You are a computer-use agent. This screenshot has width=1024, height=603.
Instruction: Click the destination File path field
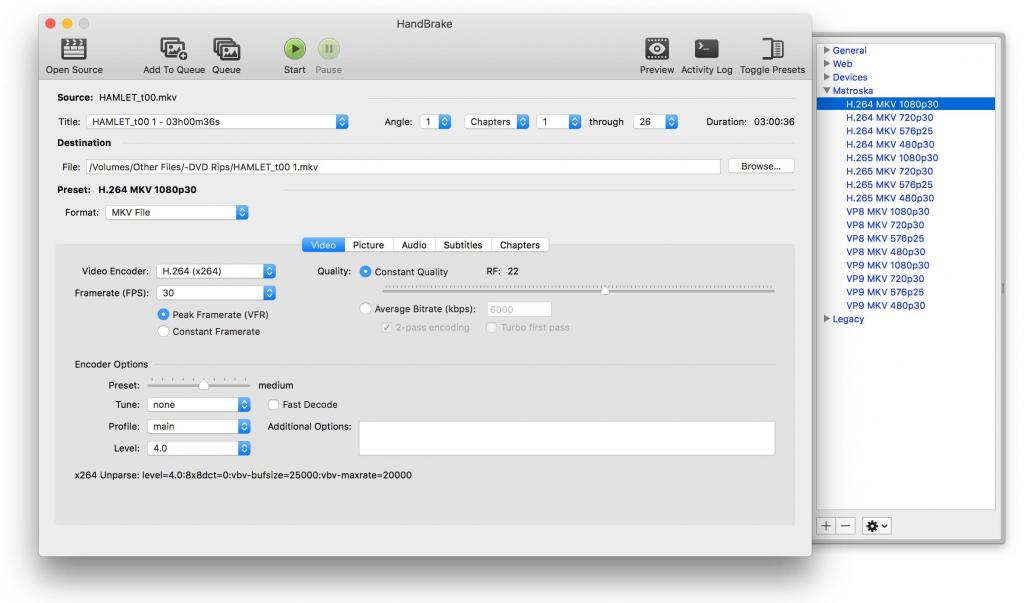coord(403,167)
